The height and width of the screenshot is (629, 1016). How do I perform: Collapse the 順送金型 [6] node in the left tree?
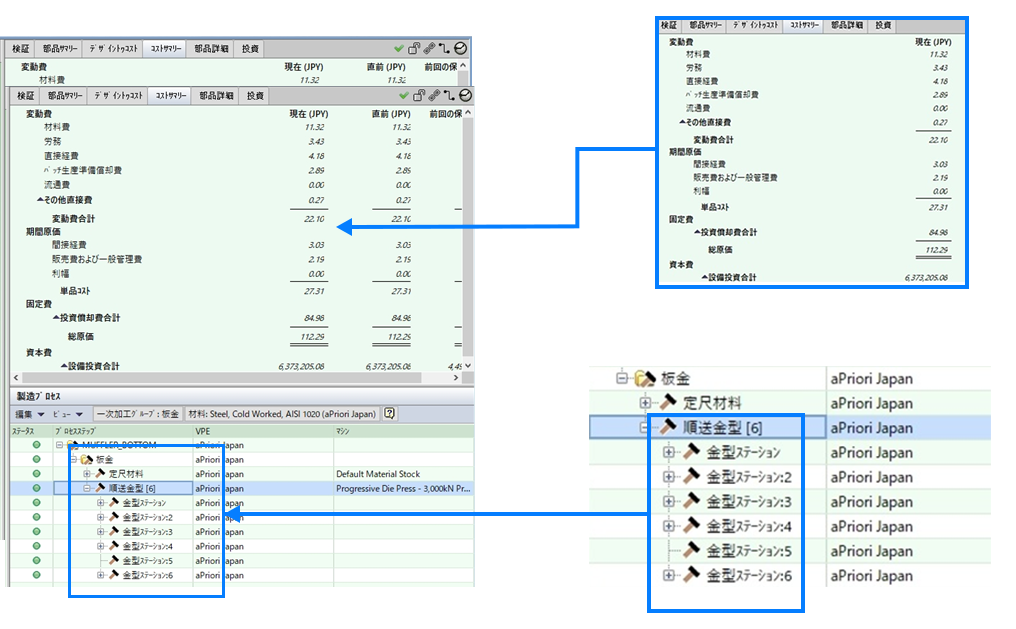point(87,488)
